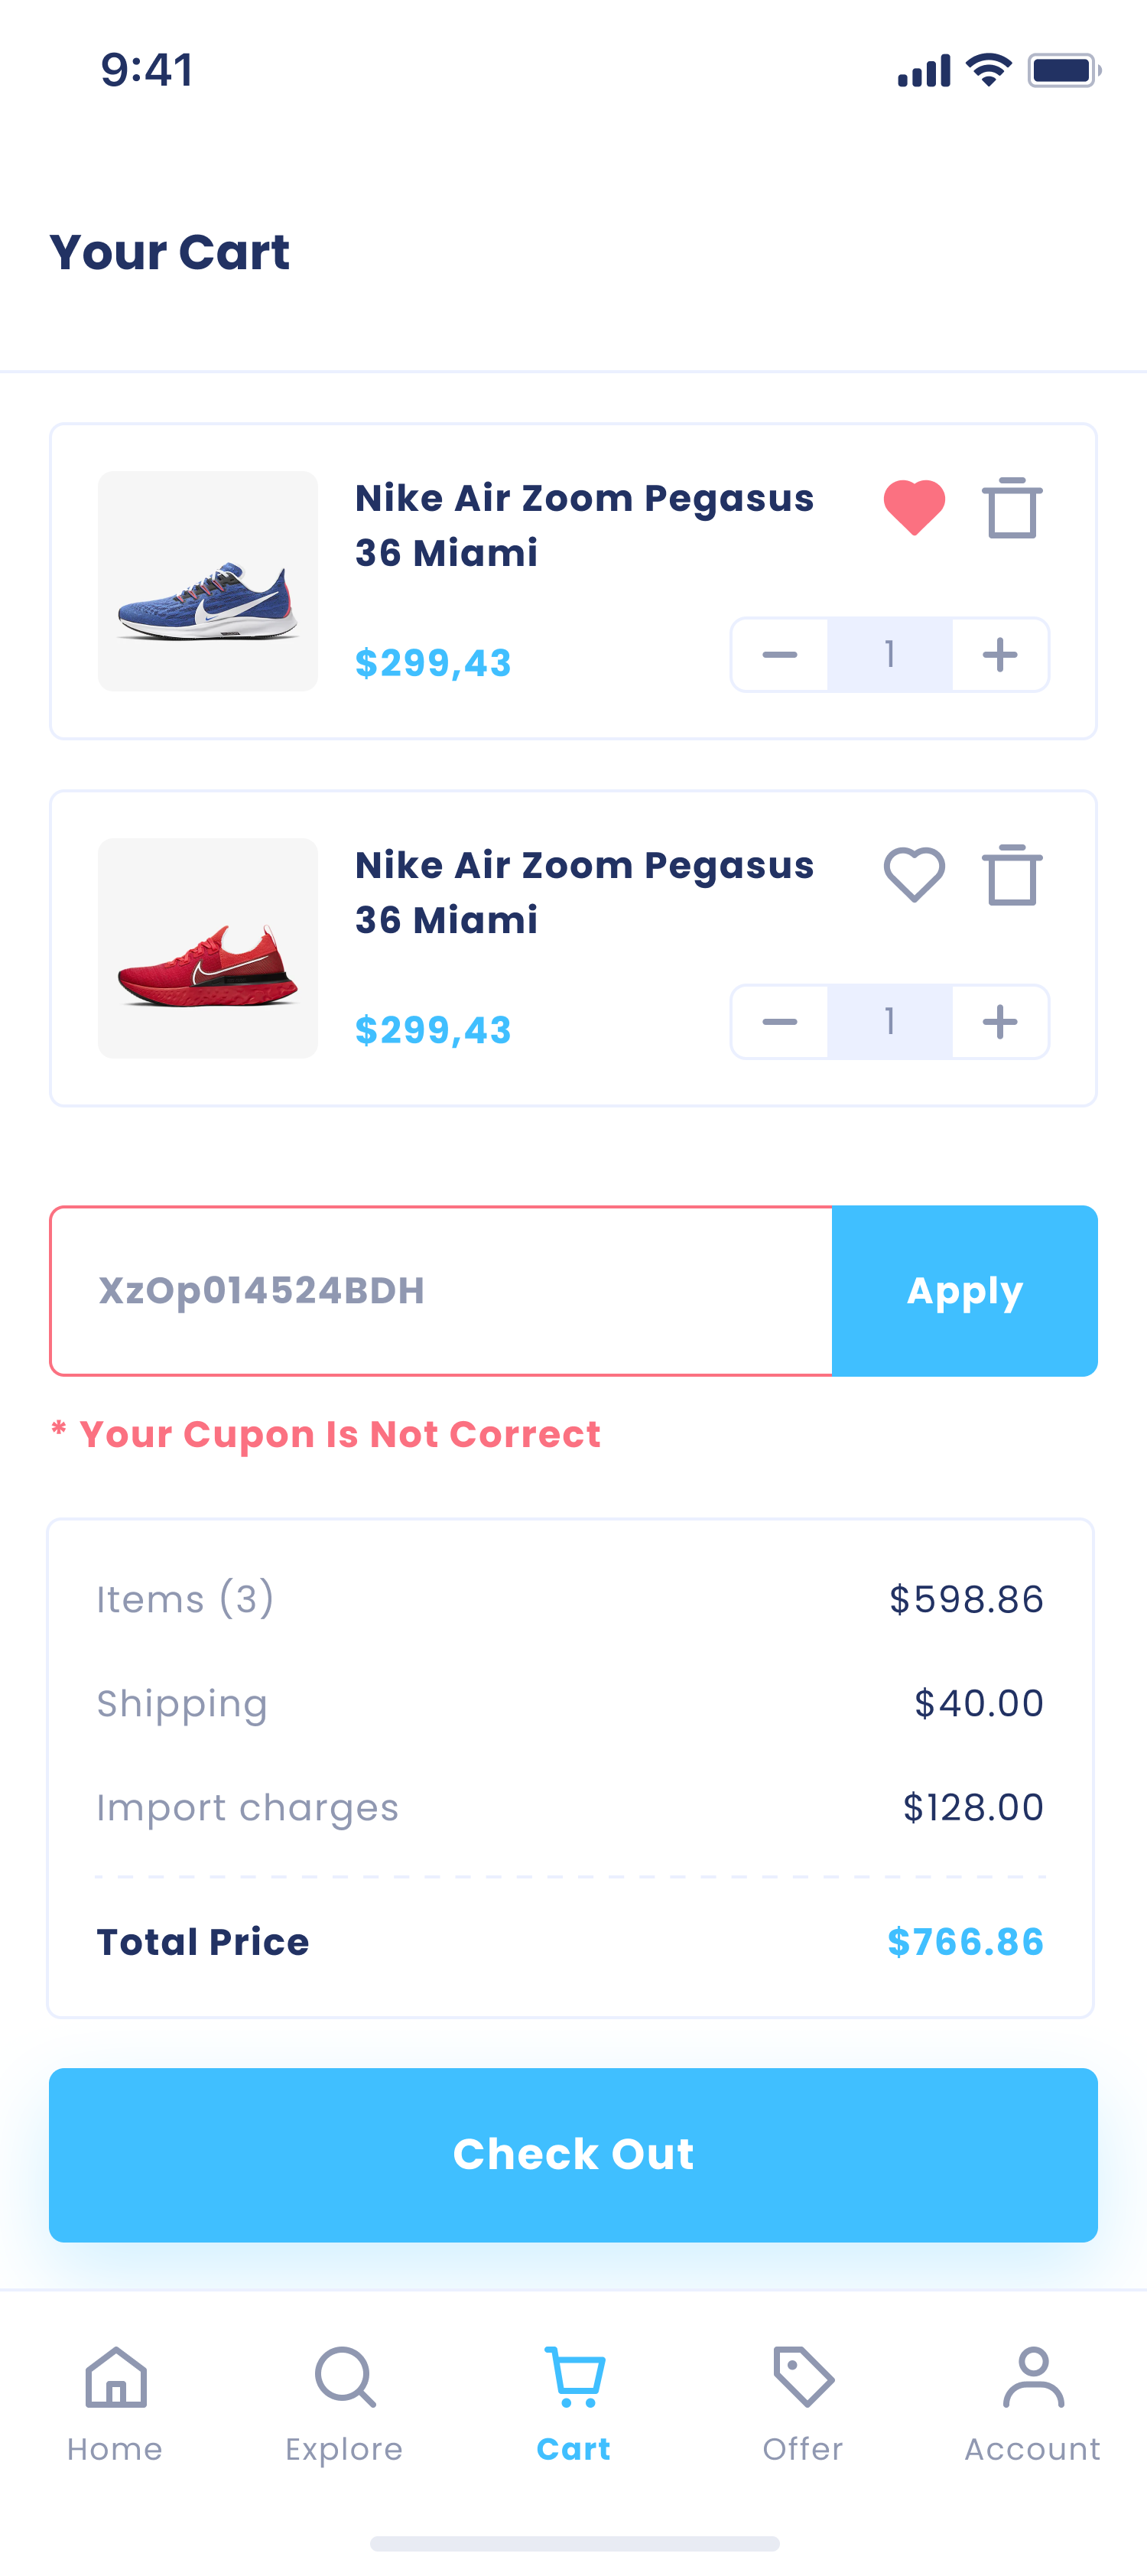Remove the red shoe with trash icon

tap(1011, 875)
